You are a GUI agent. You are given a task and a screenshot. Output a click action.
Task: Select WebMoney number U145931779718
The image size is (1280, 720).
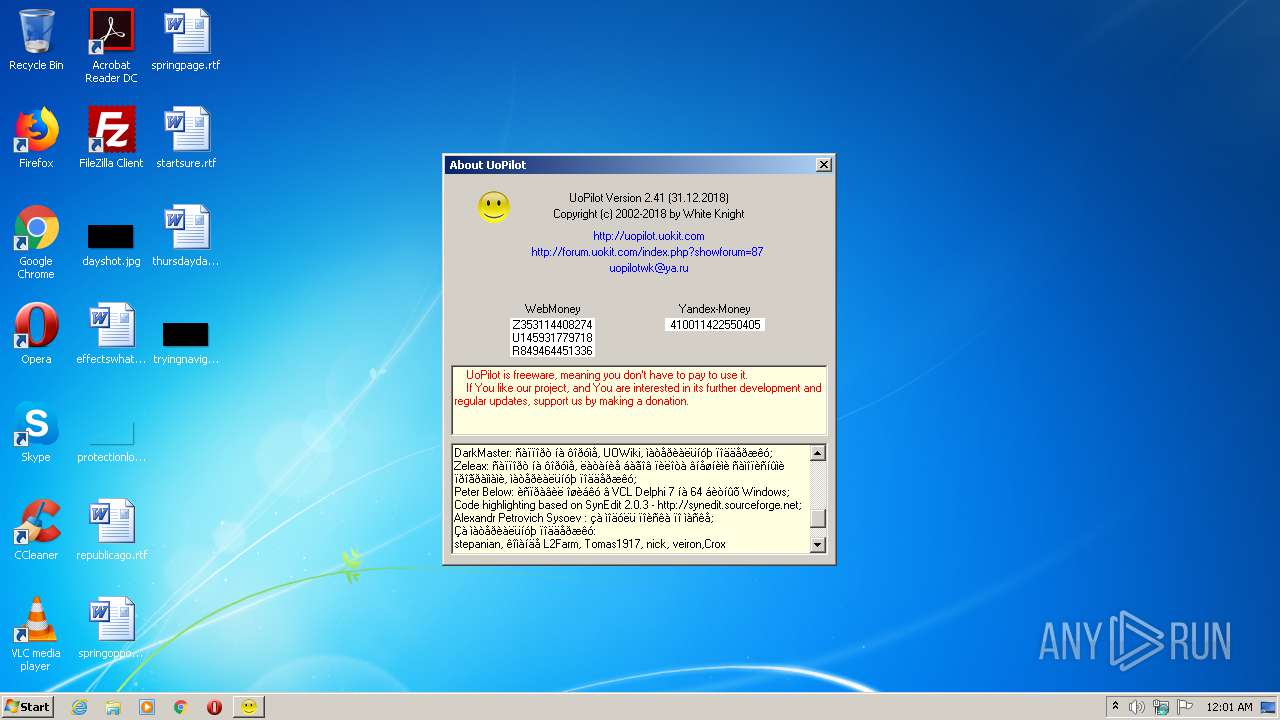coord(552,338)
